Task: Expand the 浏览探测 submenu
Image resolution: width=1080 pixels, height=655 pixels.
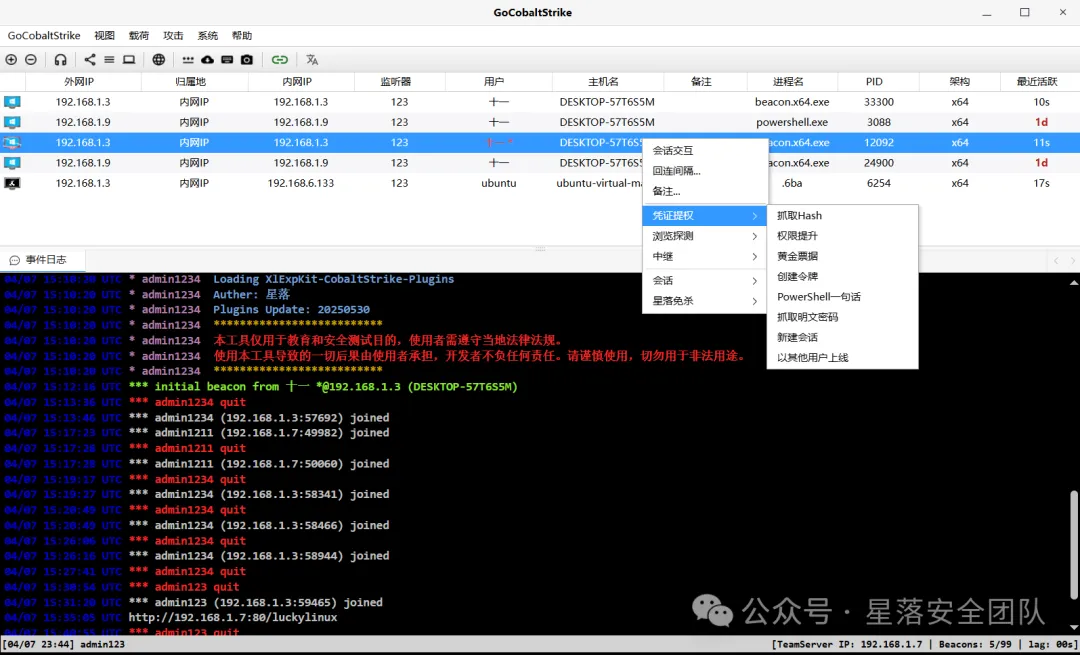Action: tap(705, 236)
